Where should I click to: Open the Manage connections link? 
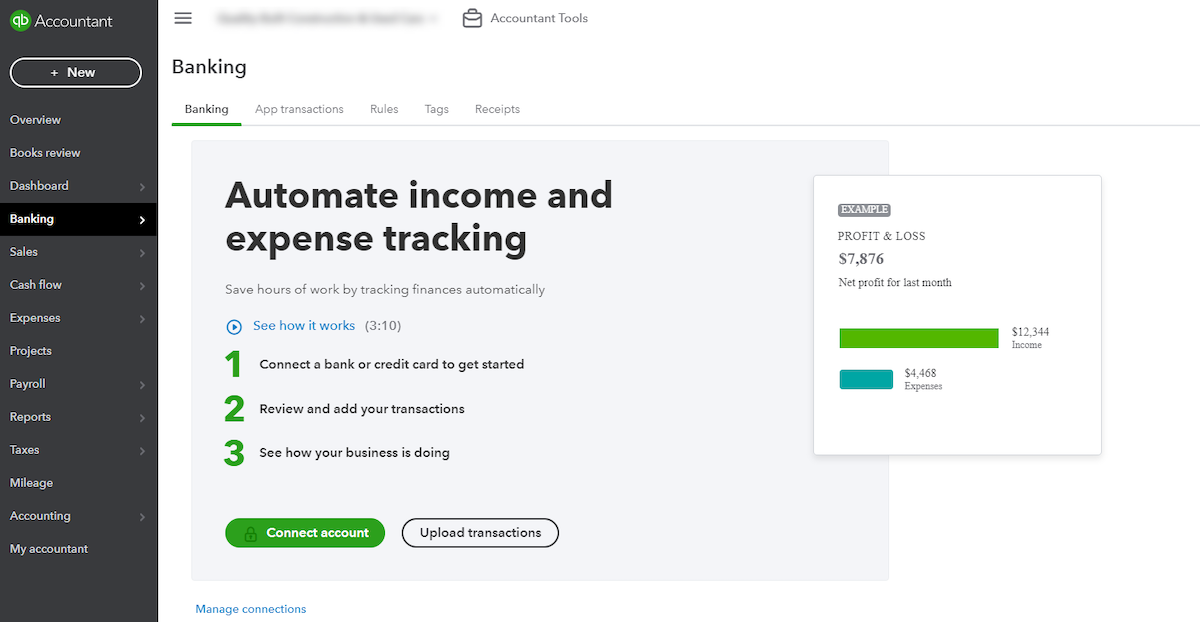point(251,609)
